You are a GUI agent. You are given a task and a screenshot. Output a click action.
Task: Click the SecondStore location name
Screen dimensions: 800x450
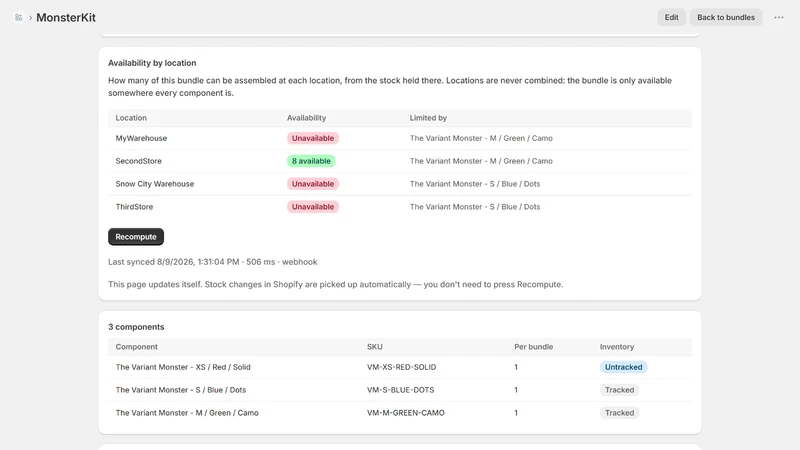pos(138,161)
